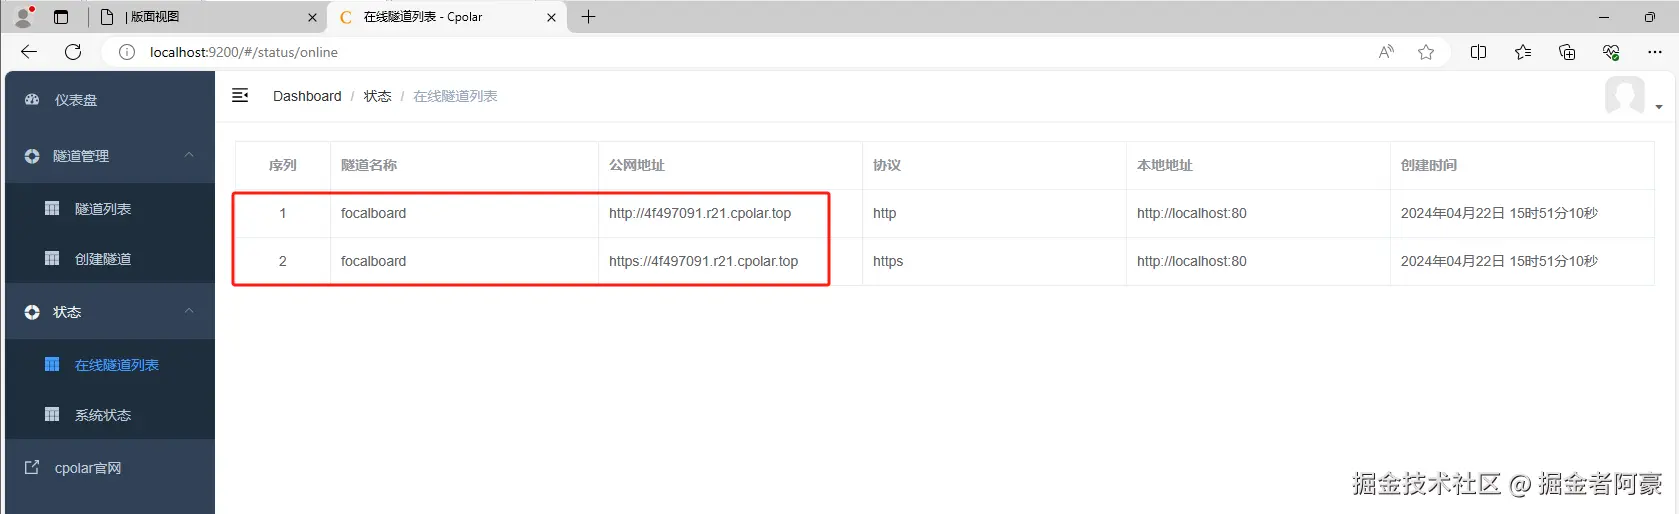Select the focalboard name in row 2
1679x514 pixels.
click(x=373, y=261)
